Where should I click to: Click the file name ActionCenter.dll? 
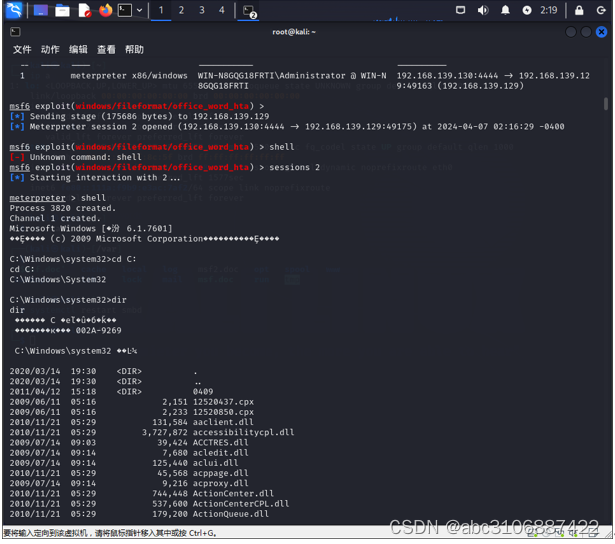[x=233, y=494]
